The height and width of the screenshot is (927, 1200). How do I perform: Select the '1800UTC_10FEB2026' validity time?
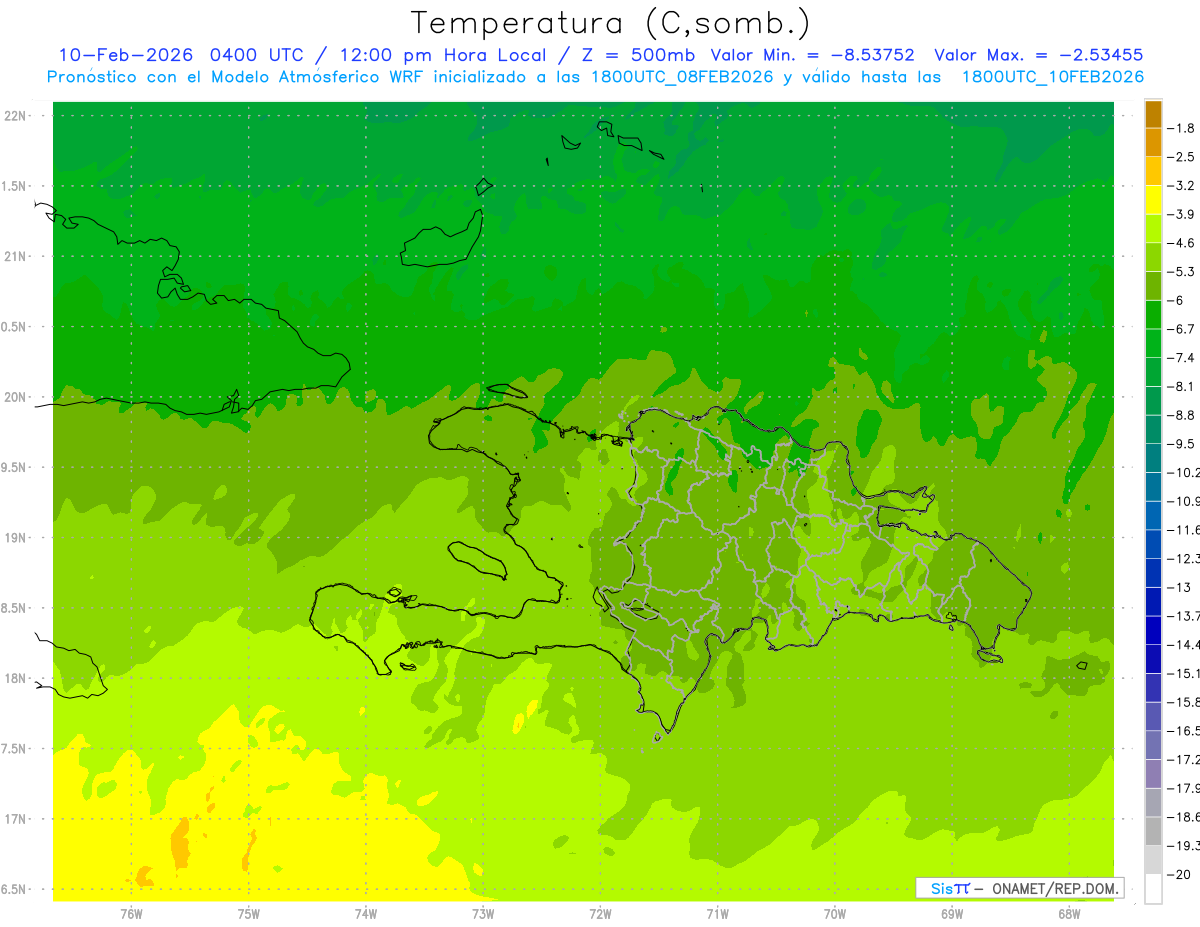point(1053,77)
